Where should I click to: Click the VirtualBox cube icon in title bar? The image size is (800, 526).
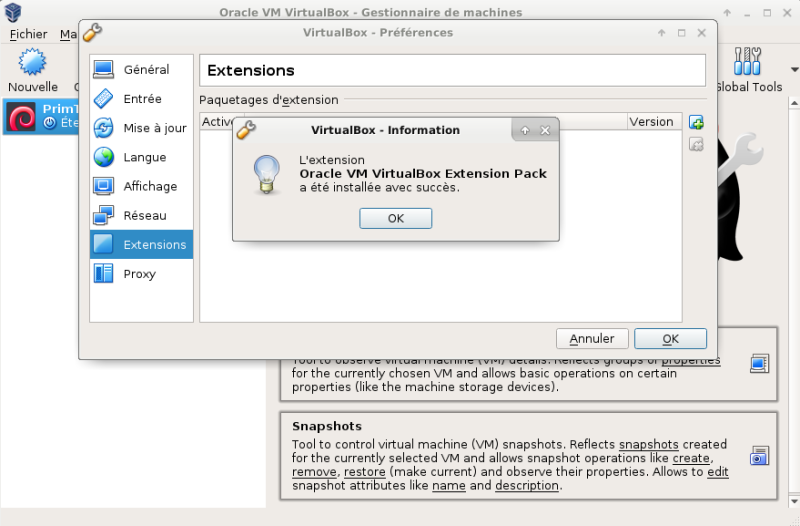click(x=13, y=12)
